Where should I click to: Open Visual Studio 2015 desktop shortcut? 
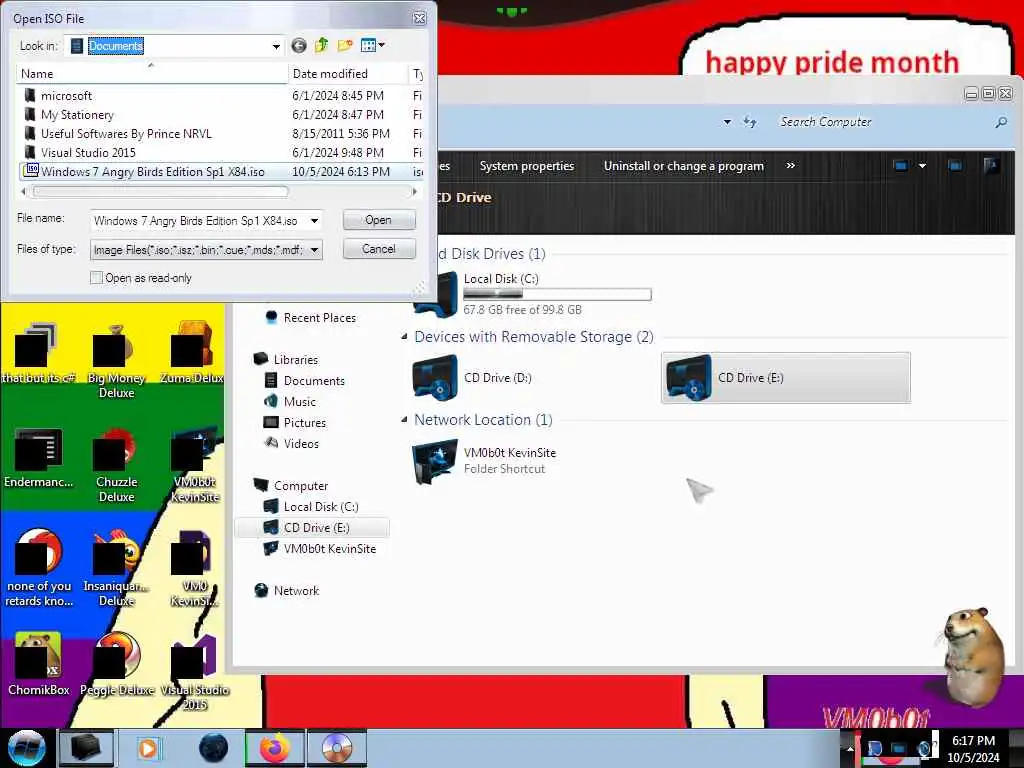195,673
